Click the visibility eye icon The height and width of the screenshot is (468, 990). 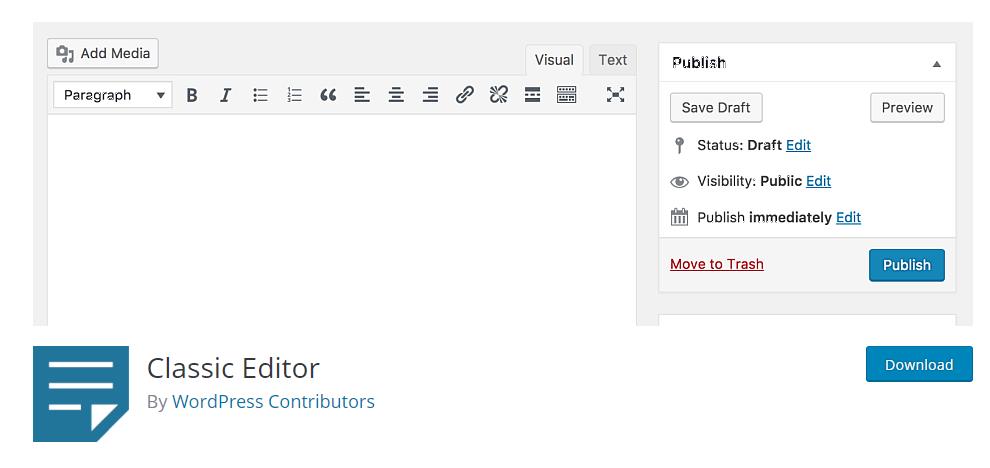point(679,182)
